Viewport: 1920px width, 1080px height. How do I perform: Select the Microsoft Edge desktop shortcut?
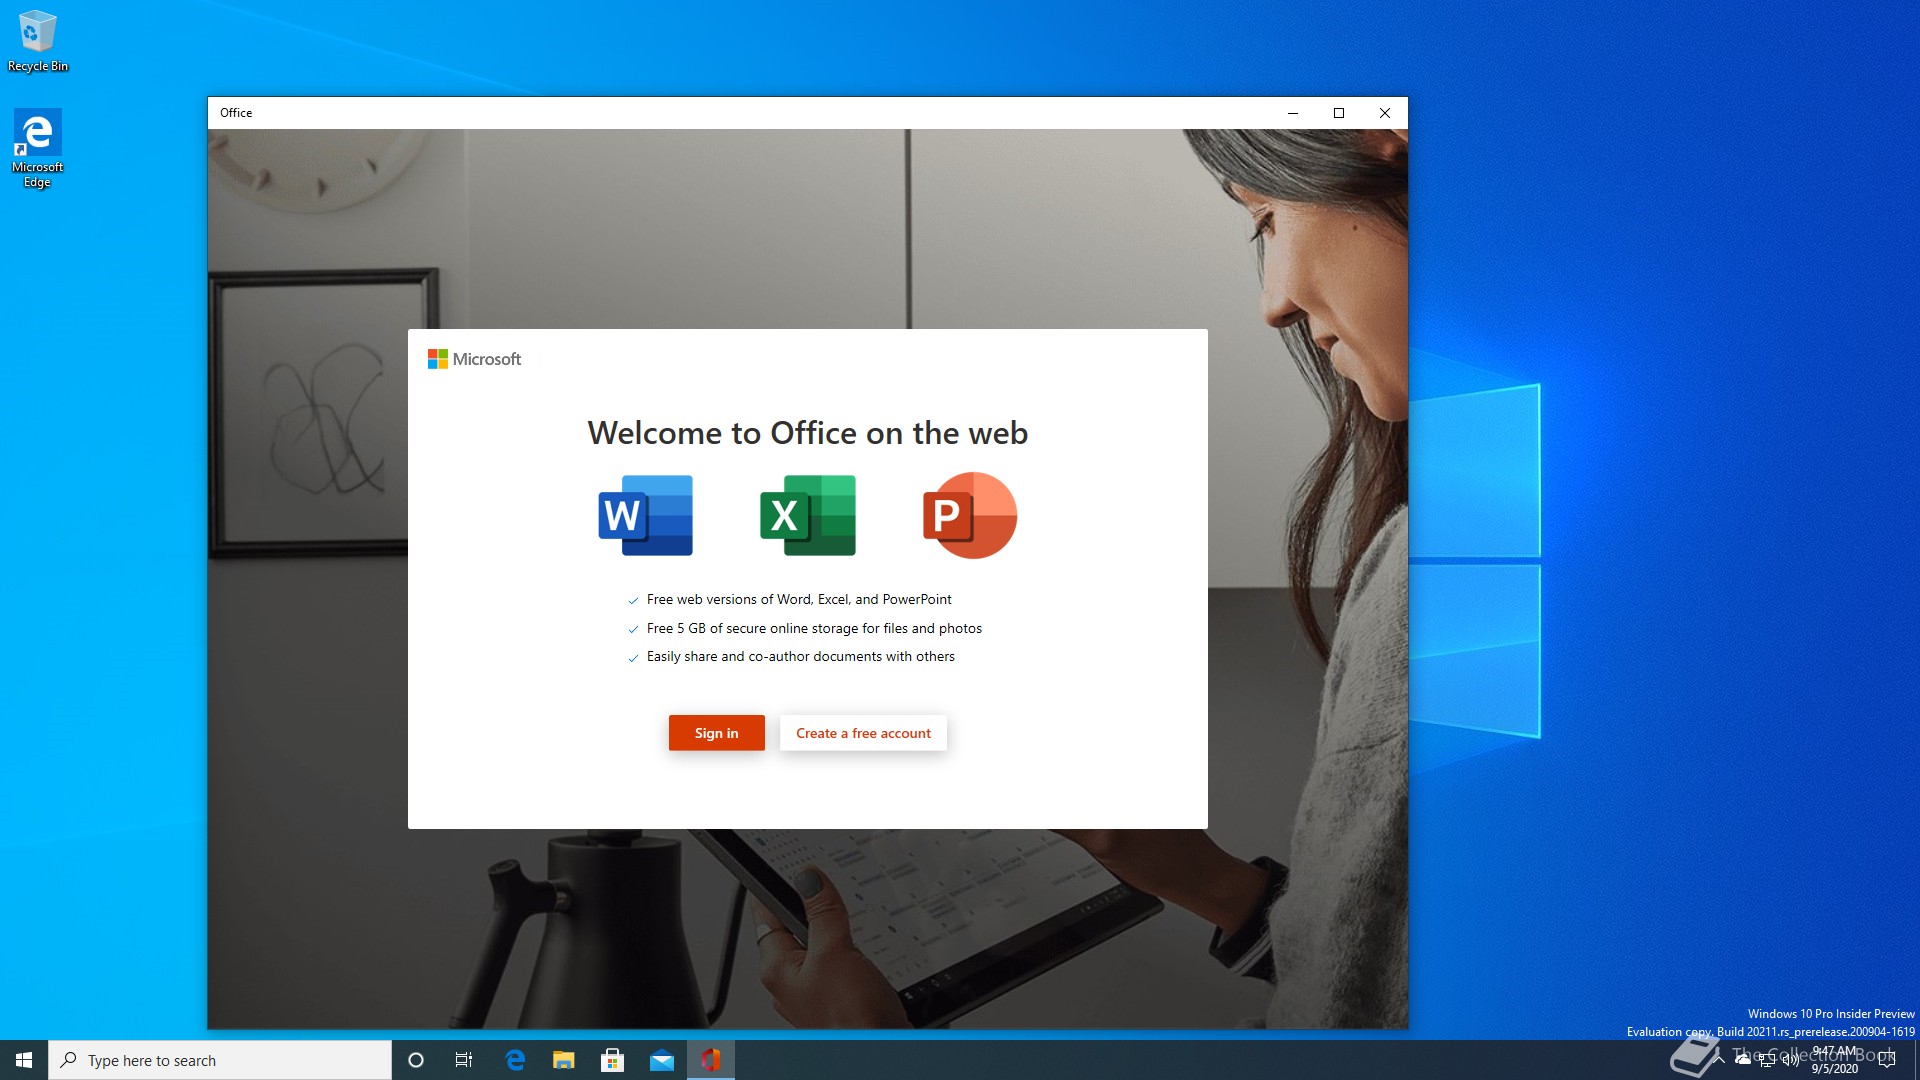tap(38, 148)
